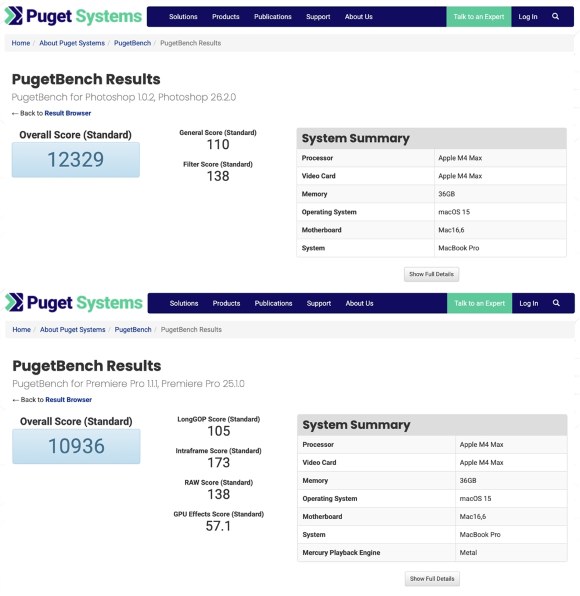This screenshot has width=580, height=596.
Task: Open Support in the top navbar
Action: 318,17
